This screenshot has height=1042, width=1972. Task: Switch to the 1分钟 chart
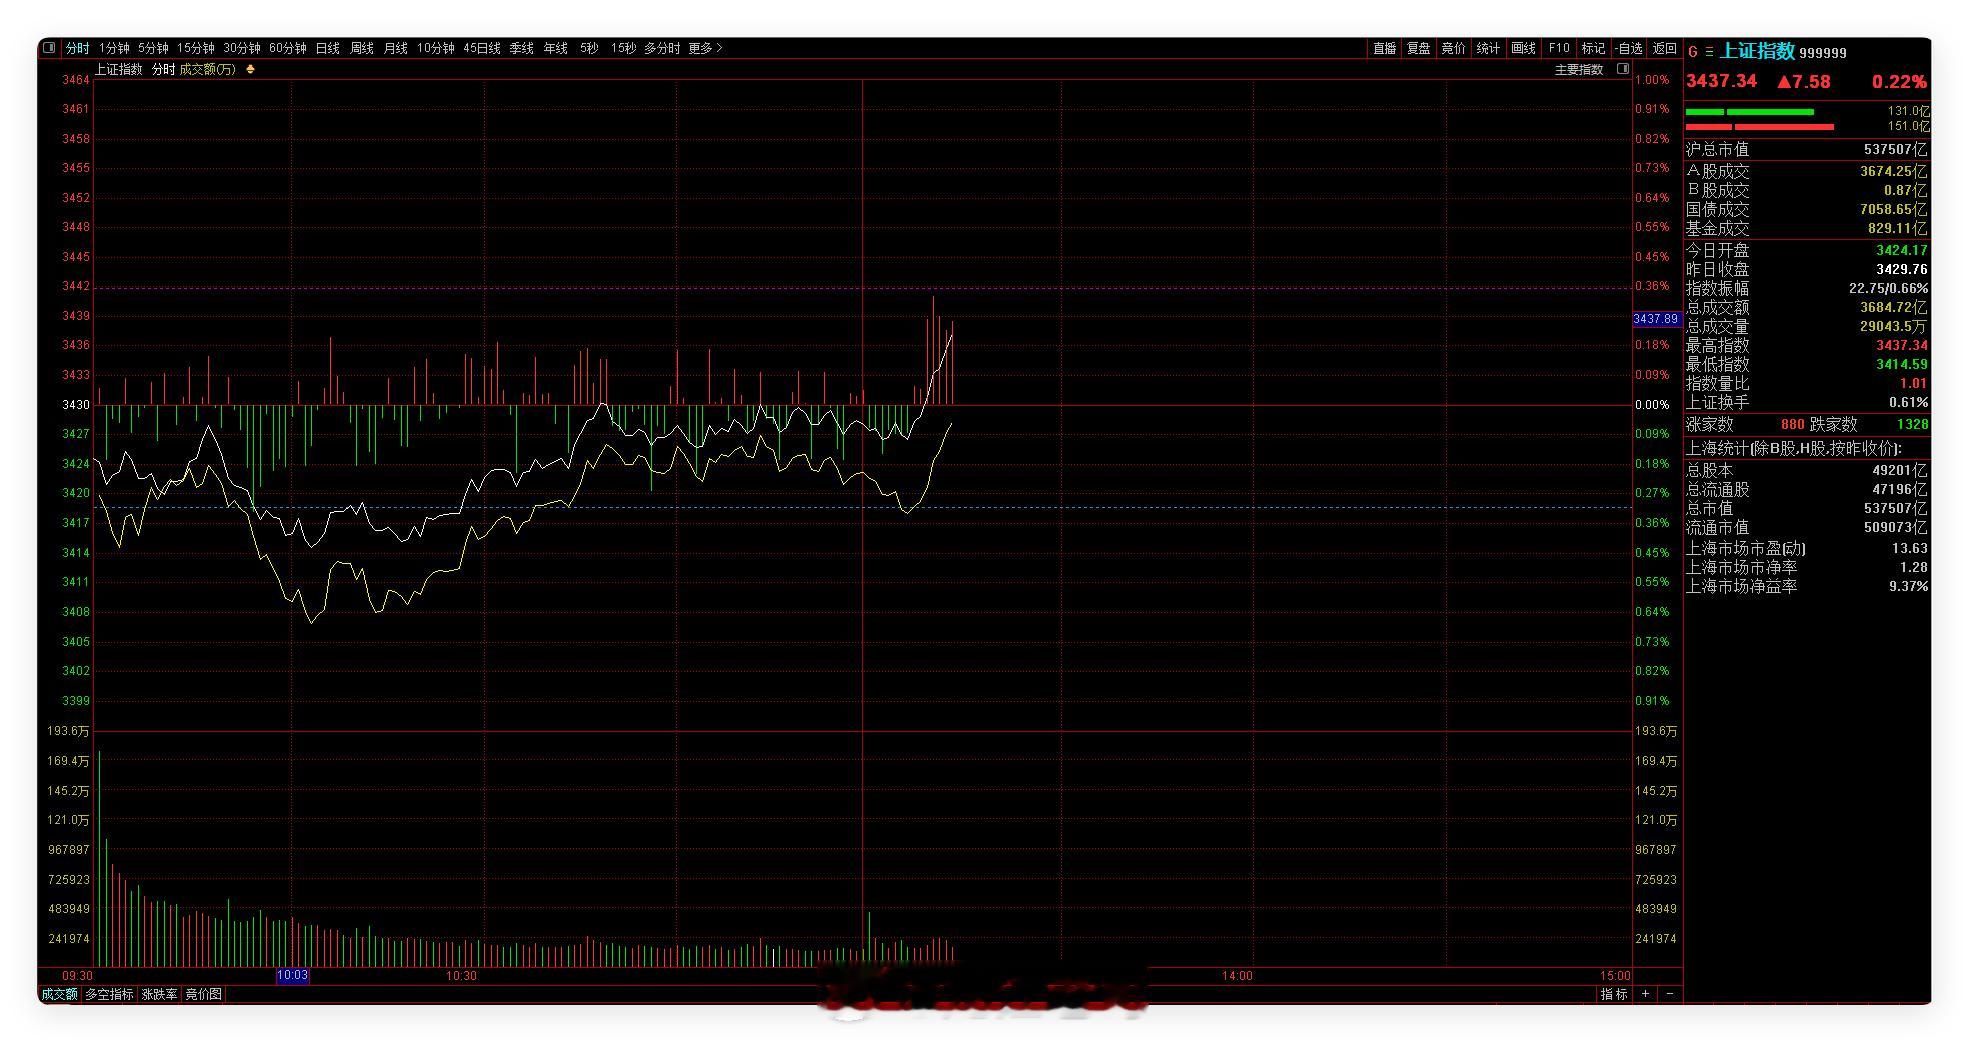click(114, 48)
